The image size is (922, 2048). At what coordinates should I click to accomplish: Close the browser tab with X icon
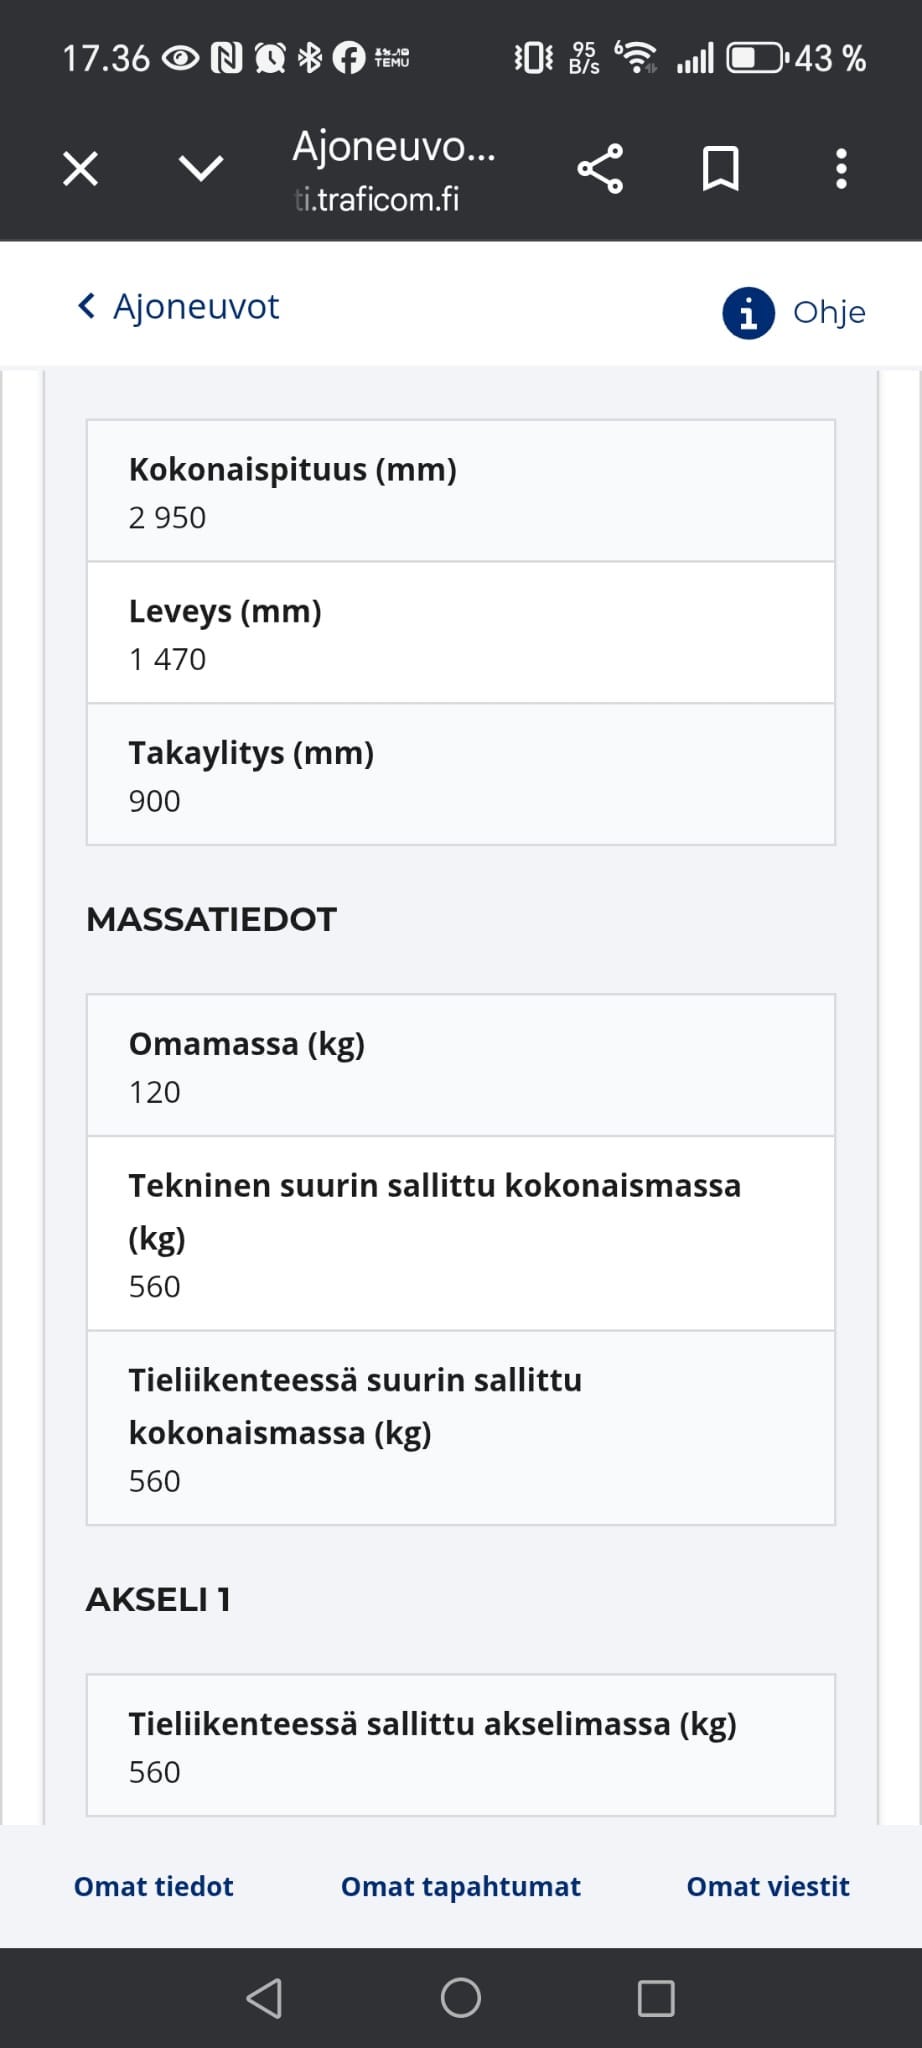tap(80, 168)
